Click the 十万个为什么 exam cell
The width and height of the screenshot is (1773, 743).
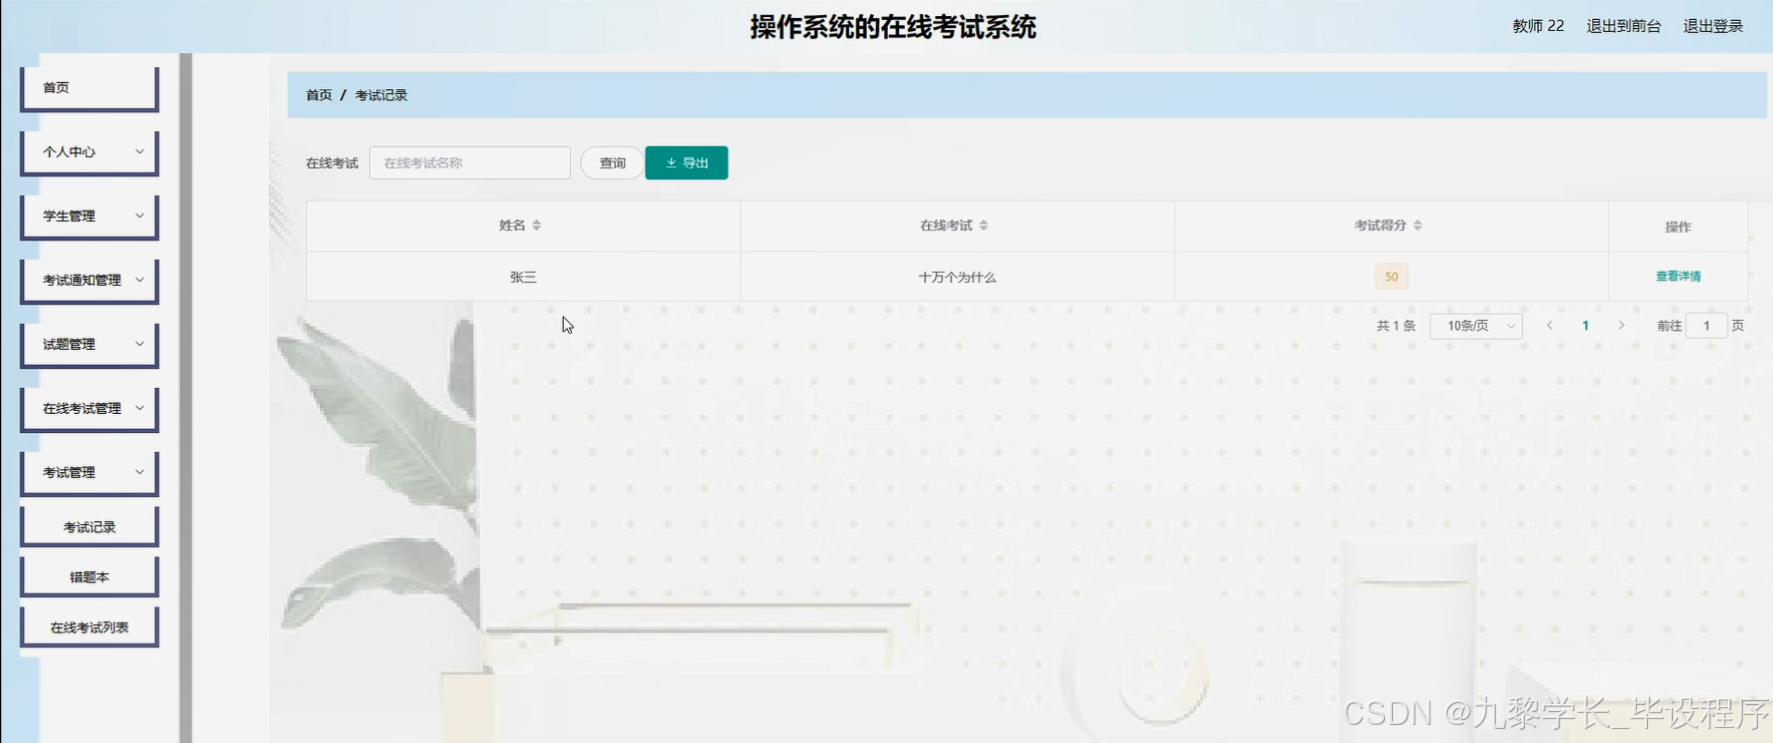[957, 277]
